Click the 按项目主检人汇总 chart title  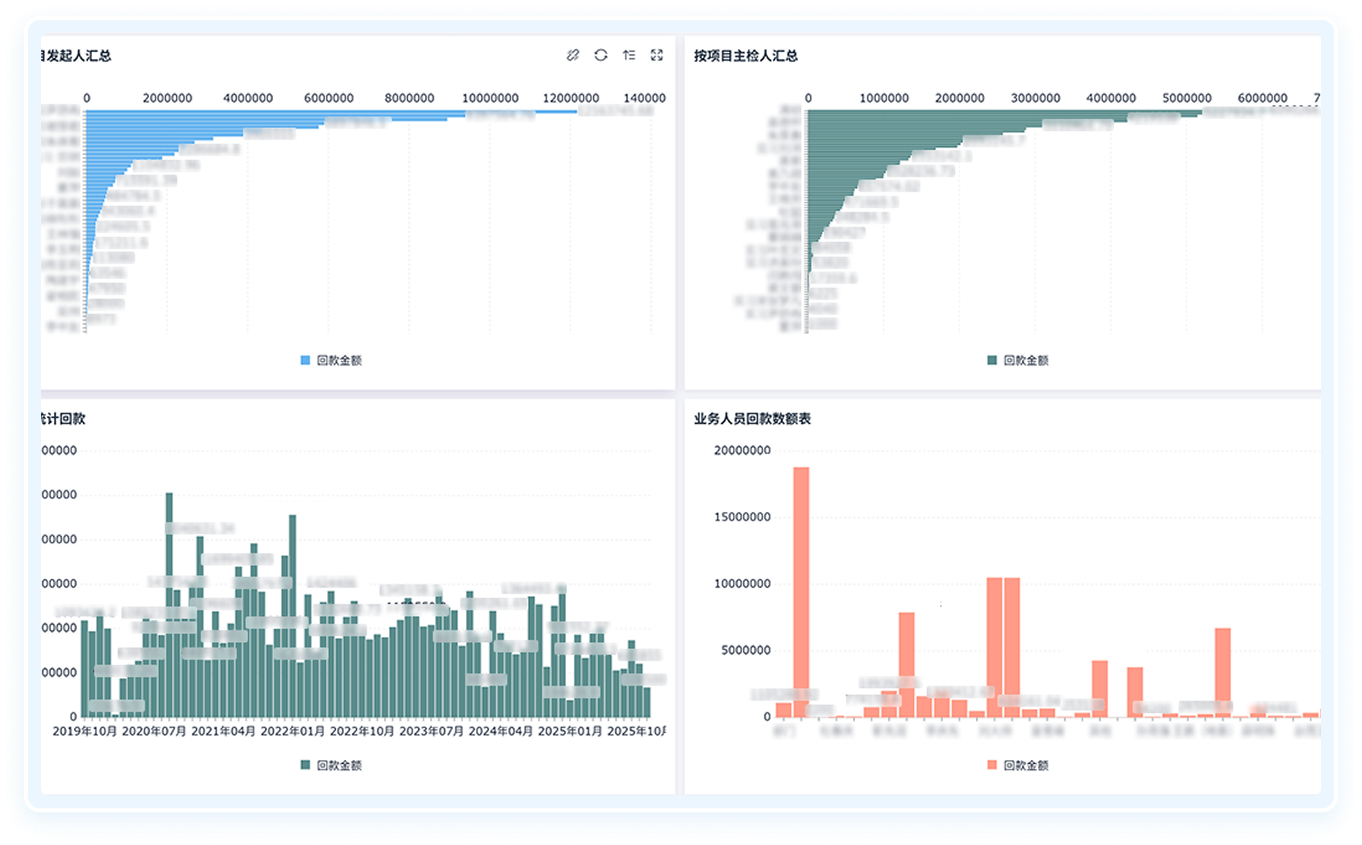pyautogui.click(x=746, y=56)
